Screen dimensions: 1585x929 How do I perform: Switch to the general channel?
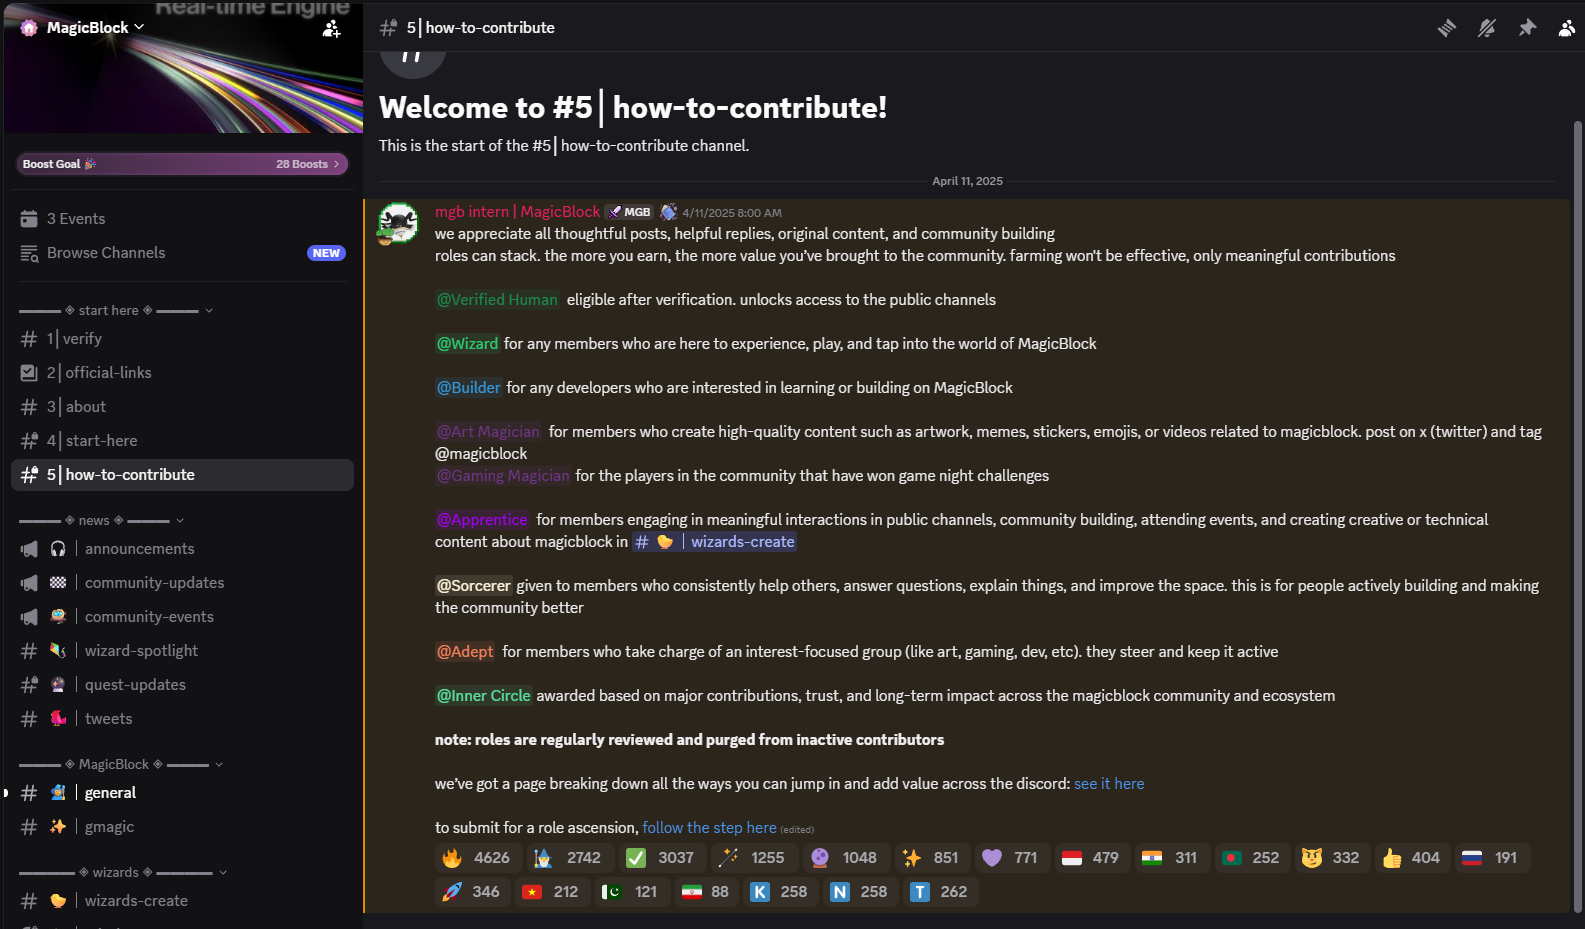[x=110, y=793]
